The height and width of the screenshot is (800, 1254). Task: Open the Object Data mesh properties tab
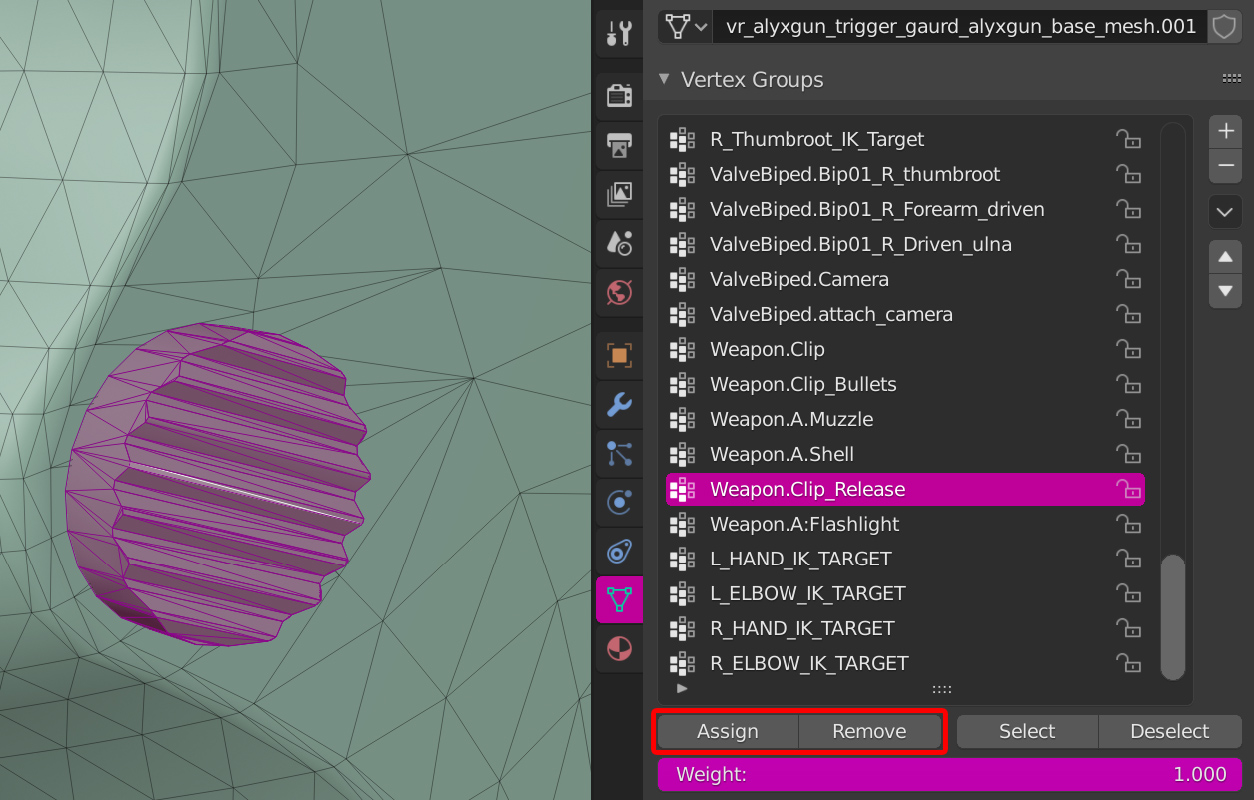coord(619,600)
